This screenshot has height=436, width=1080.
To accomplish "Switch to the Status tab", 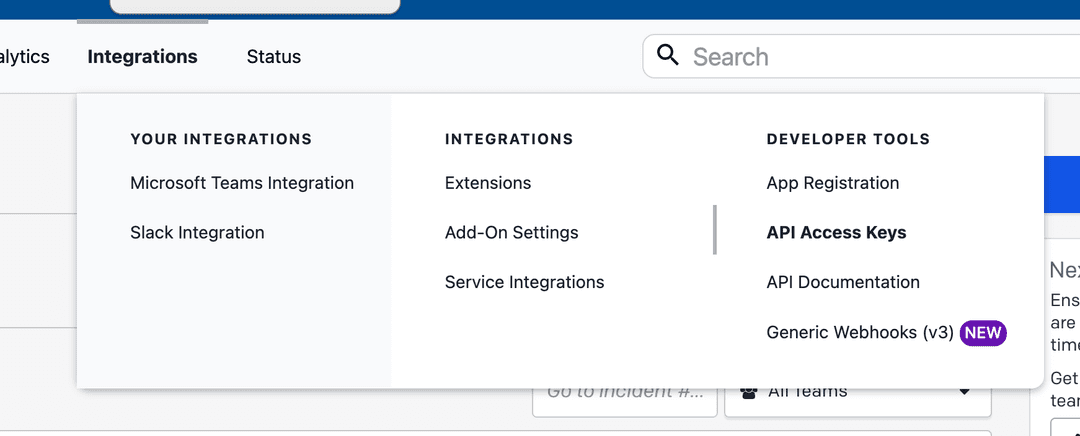I will click(274, 57).
